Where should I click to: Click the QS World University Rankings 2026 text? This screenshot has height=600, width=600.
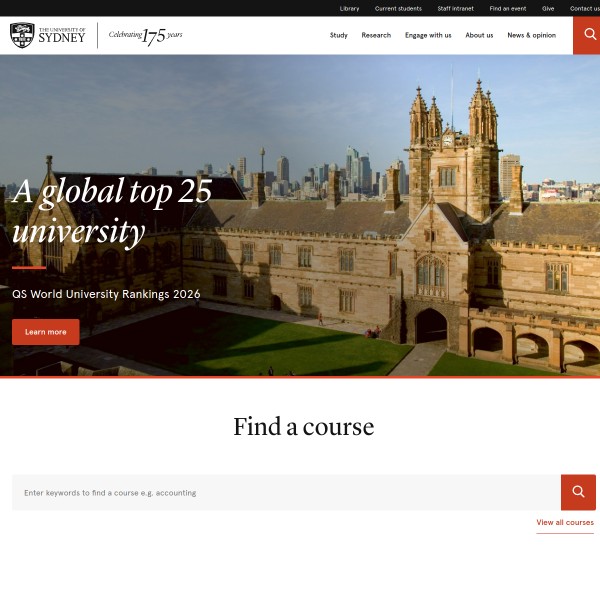[106, 294]
